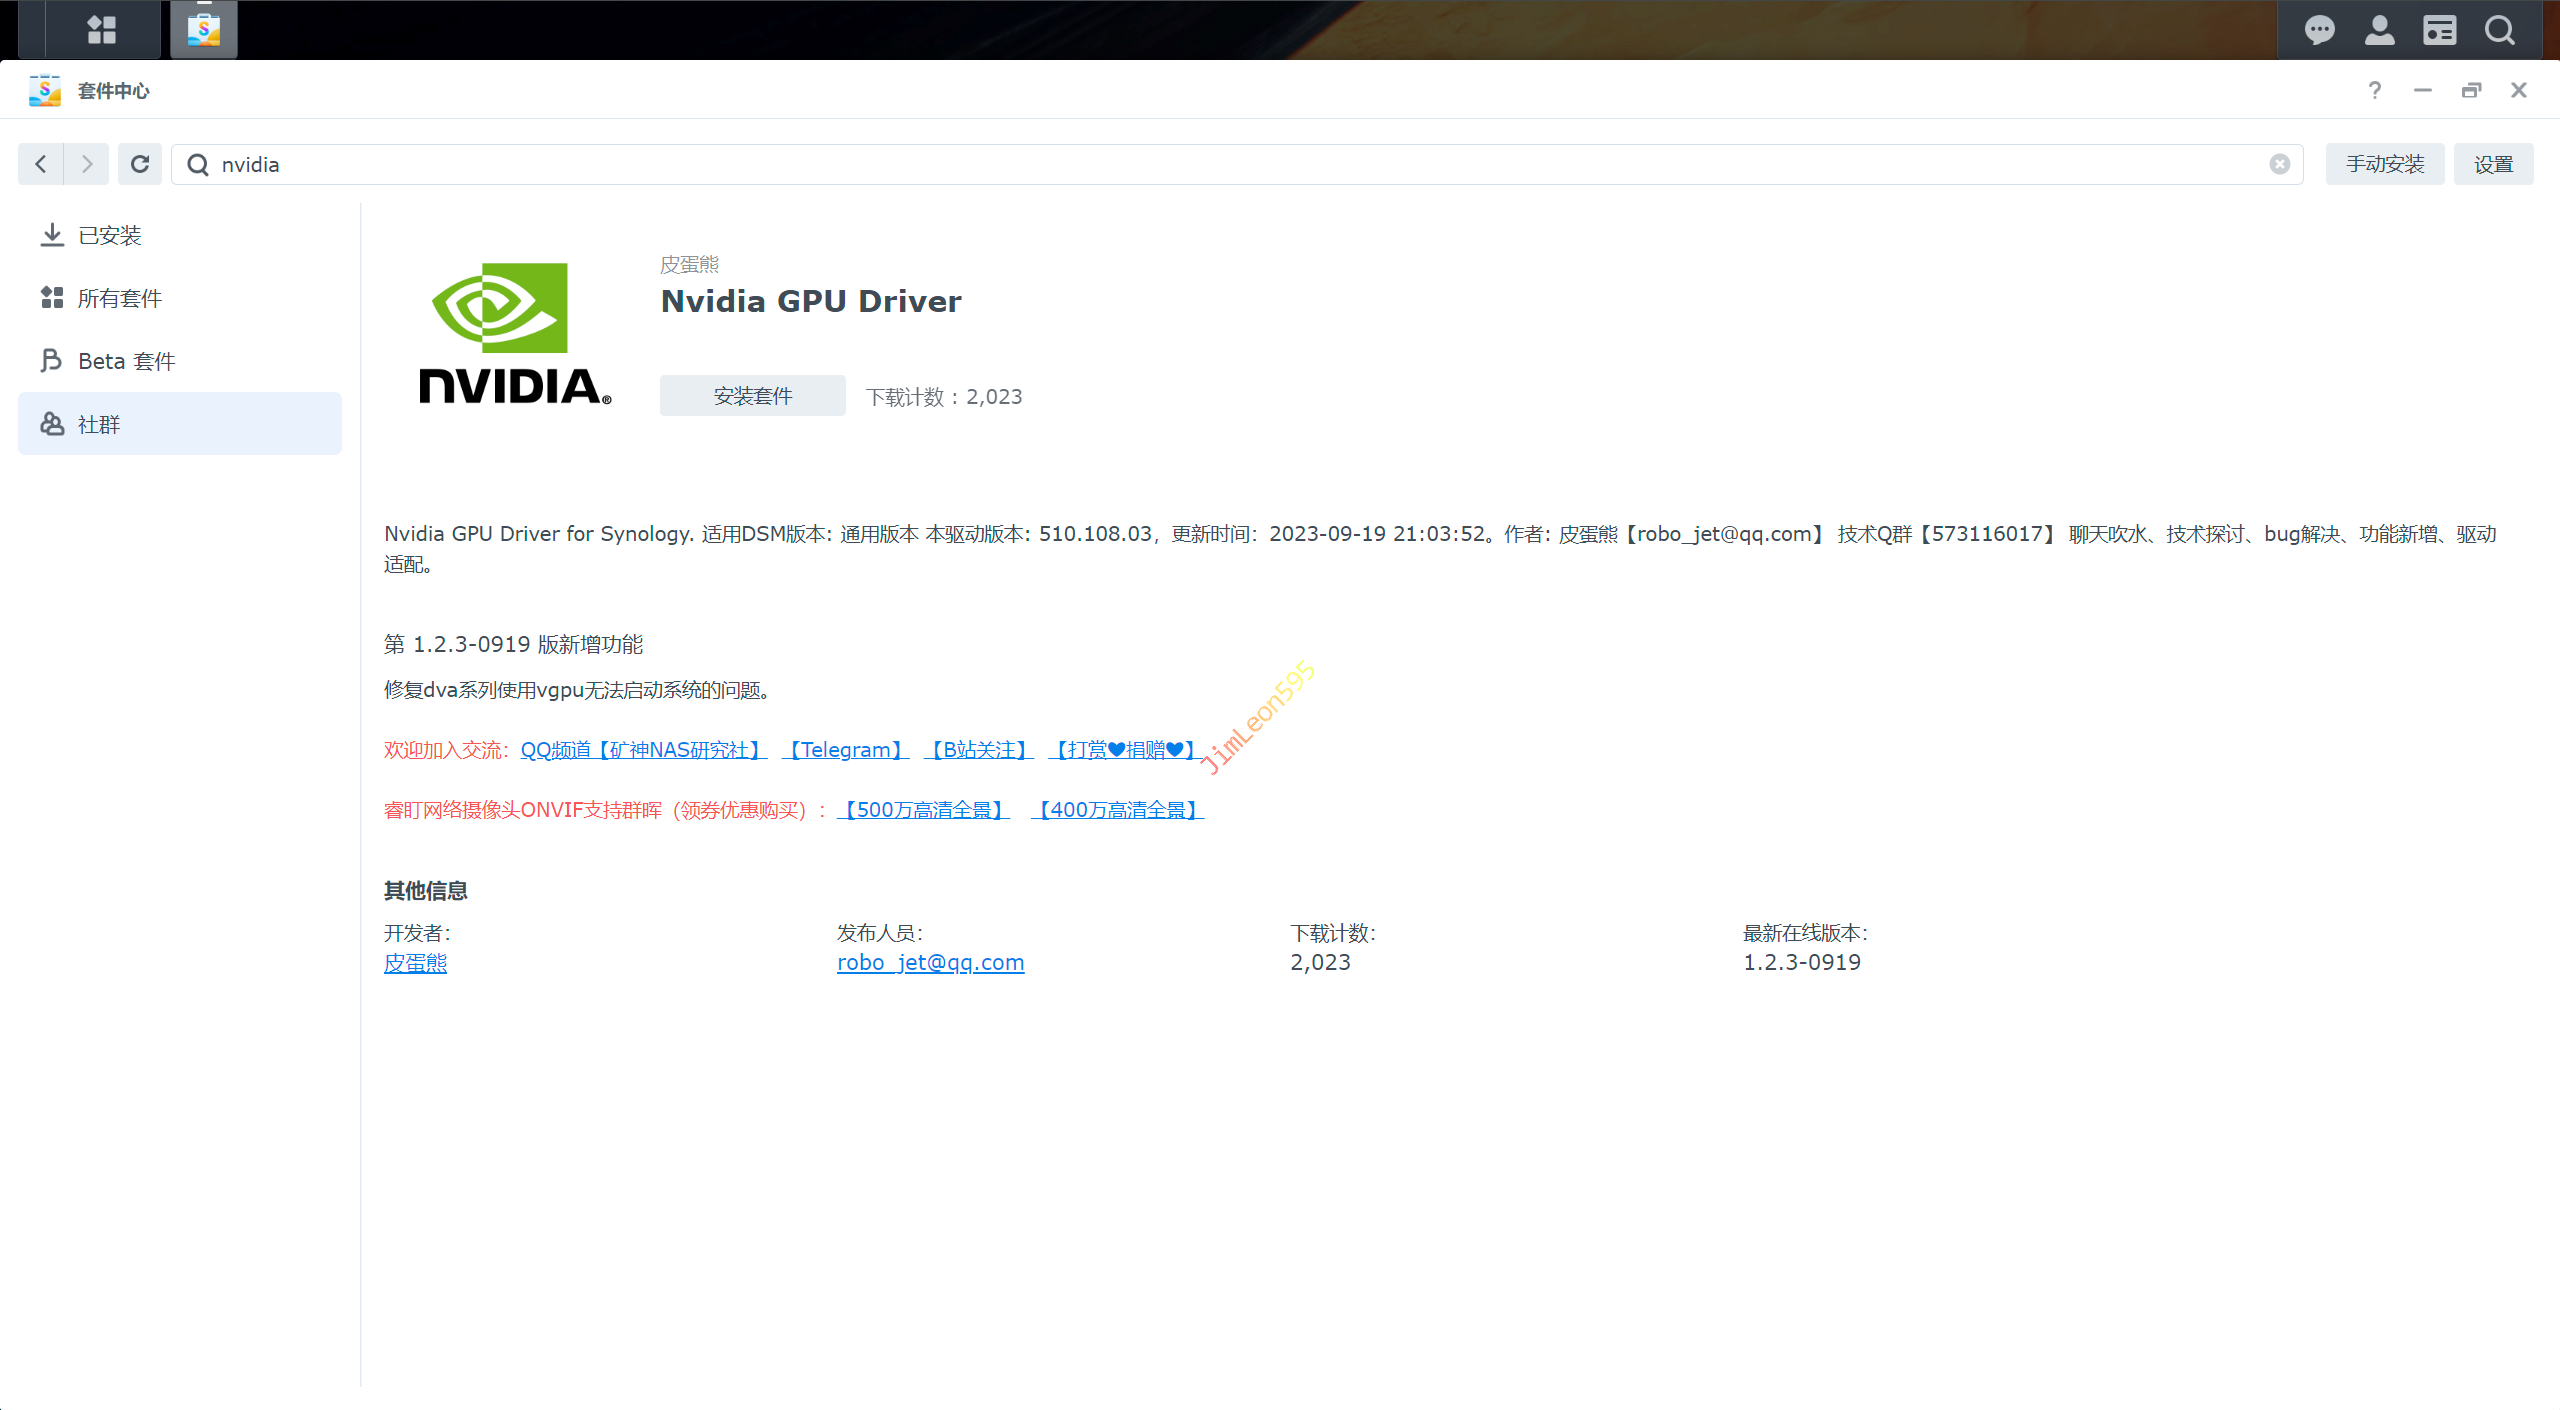2560x1410 pixels.
Task: Open the widgets panel icon
Action: tap(2439, 30)
